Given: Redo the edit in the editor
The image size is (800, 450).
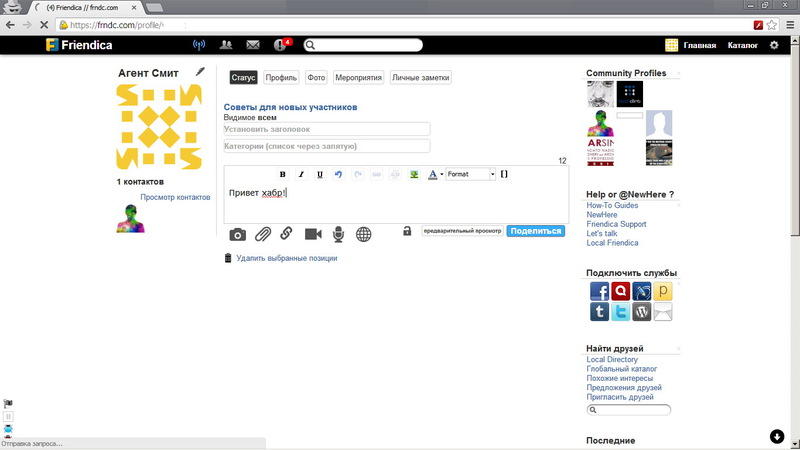Looking at the screenshot, I should click(x=358, y=174).
